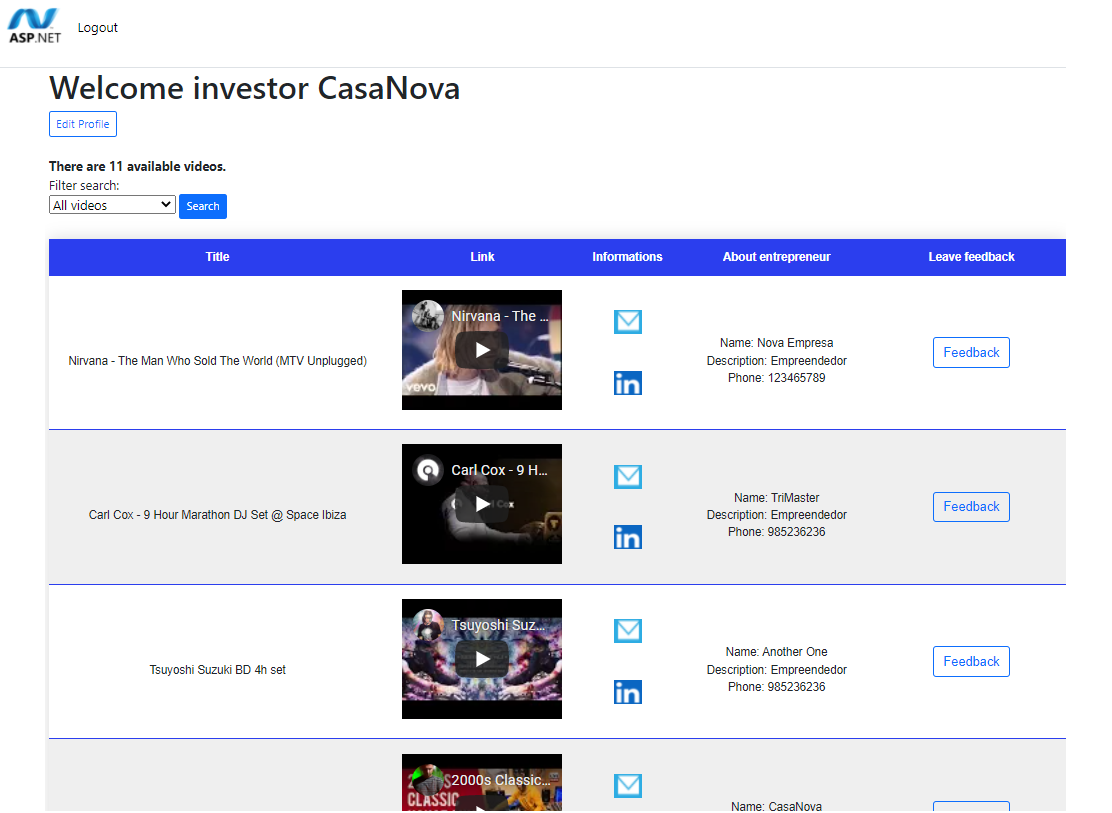Play the Tsuyoshi Suzuki set video

482,659
